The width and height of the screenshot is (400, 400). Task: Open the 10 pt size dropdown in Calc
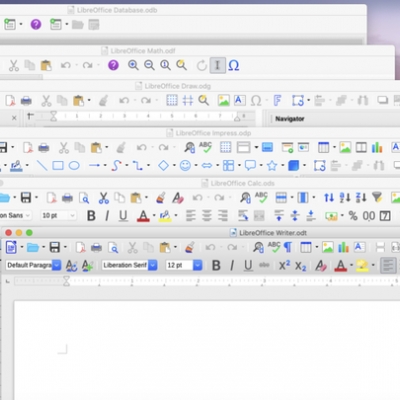tap(72, 216)
